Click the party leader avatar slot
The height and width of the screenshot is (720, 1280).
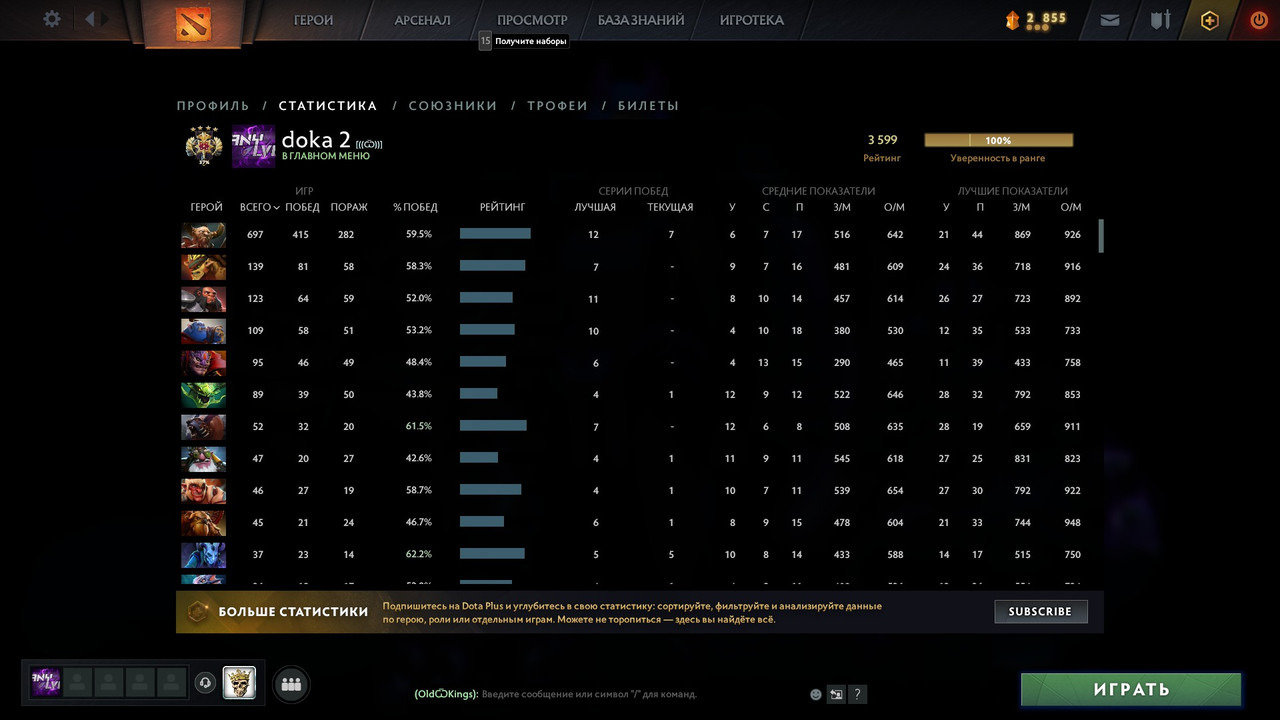tap(46, 682)
